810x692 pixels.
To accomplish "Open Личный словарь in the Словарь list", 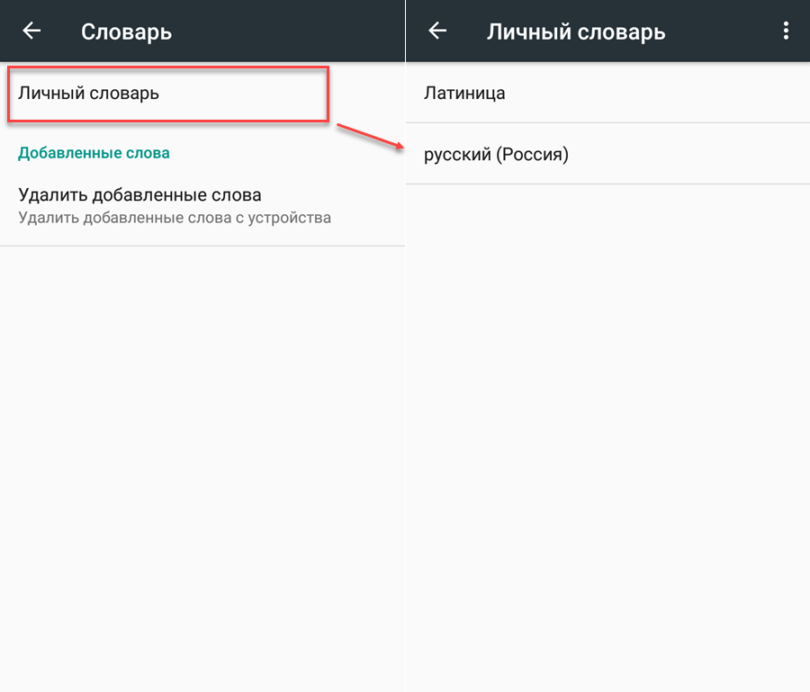I will (x=89, y=93).
